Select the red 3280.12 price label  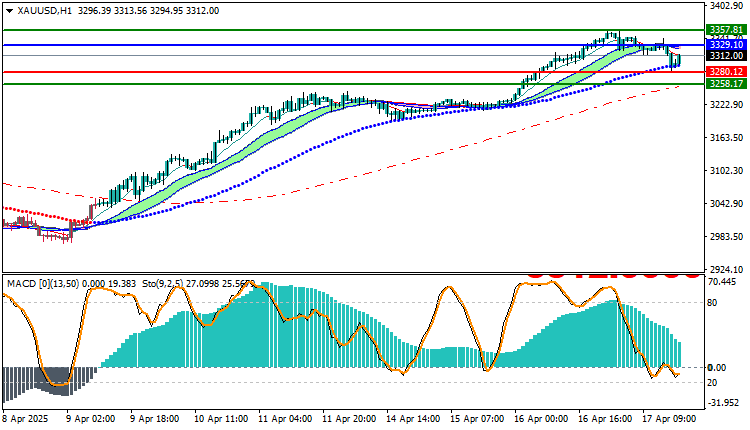tap(726, 72)
